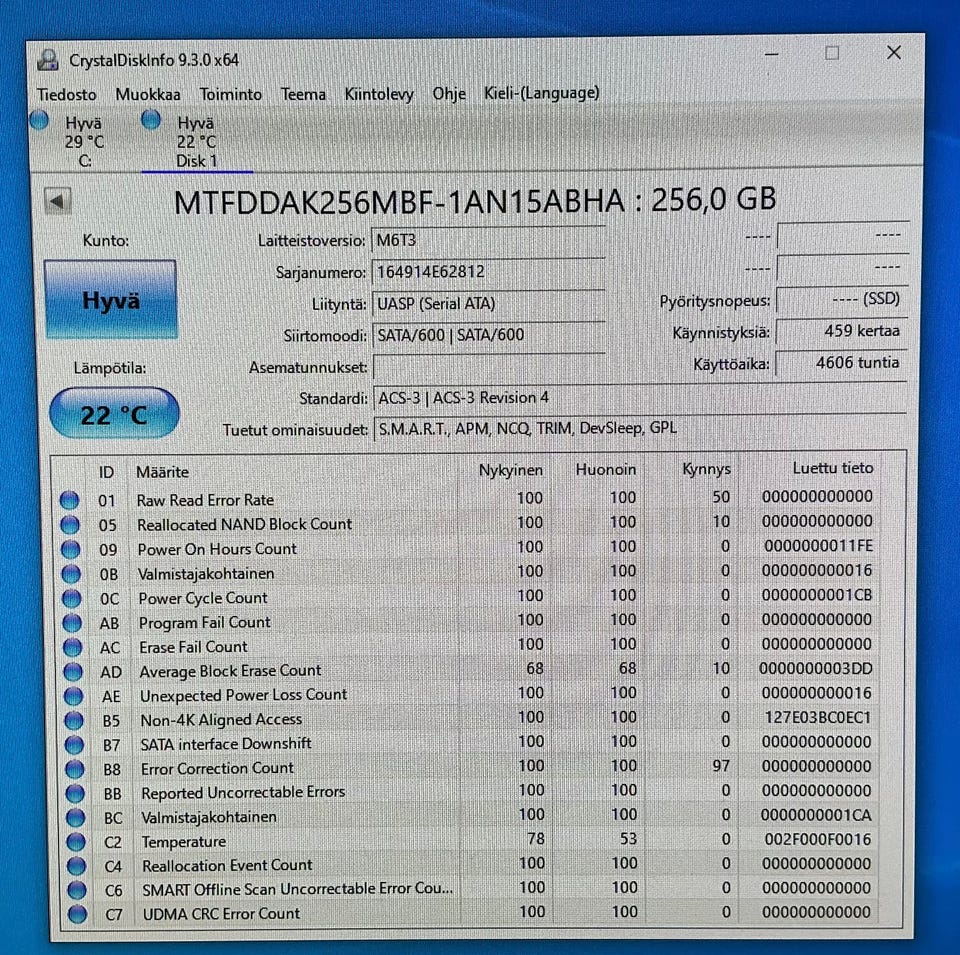Screen dimensions: 960x955
Task: Click the status orb in row 0B
Action: click(x=71, y=574)
